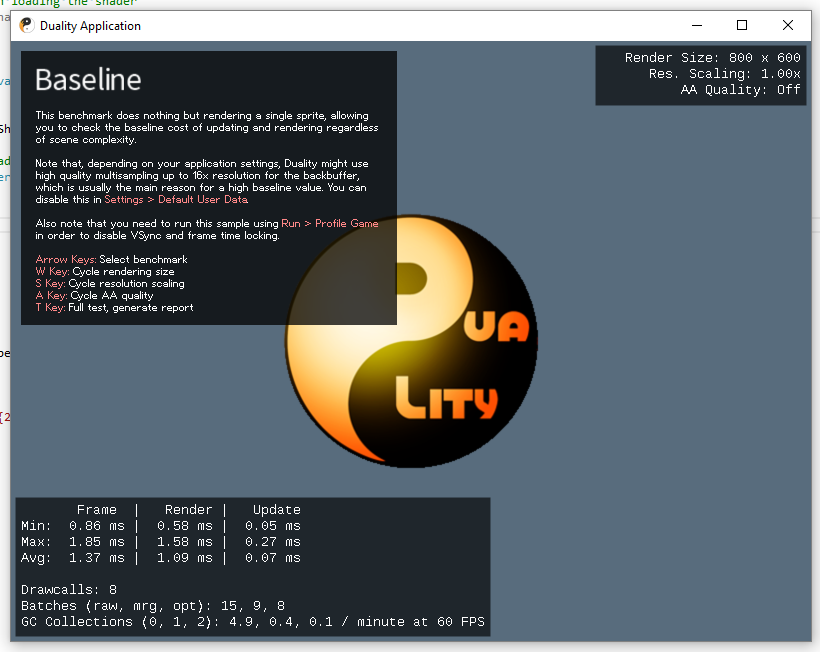
Task: Click the Min frame time 0.86 ms
Action: (x=97, y=526)
